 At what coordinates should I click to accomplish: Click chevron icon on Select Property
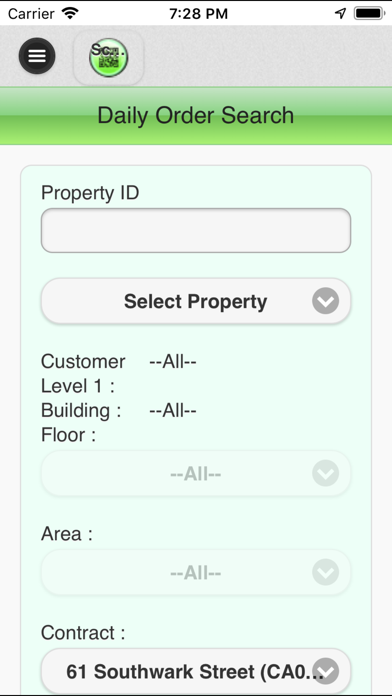[x=325, y=301]
